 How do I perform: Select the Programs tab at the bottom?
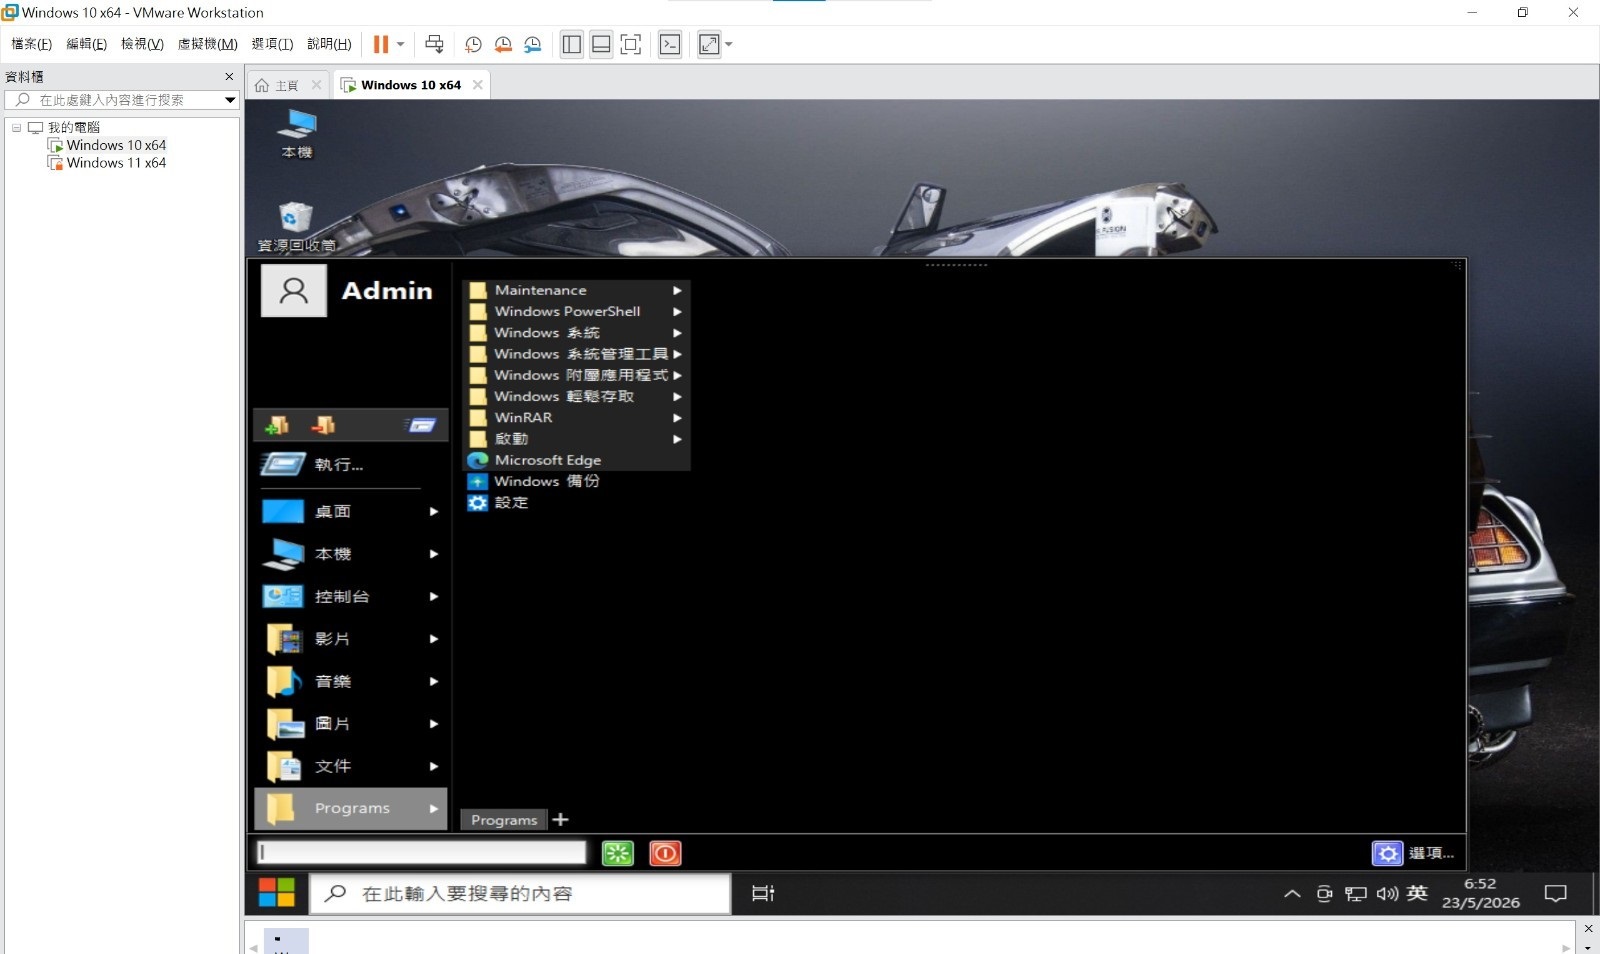click(x=504, y=820)
